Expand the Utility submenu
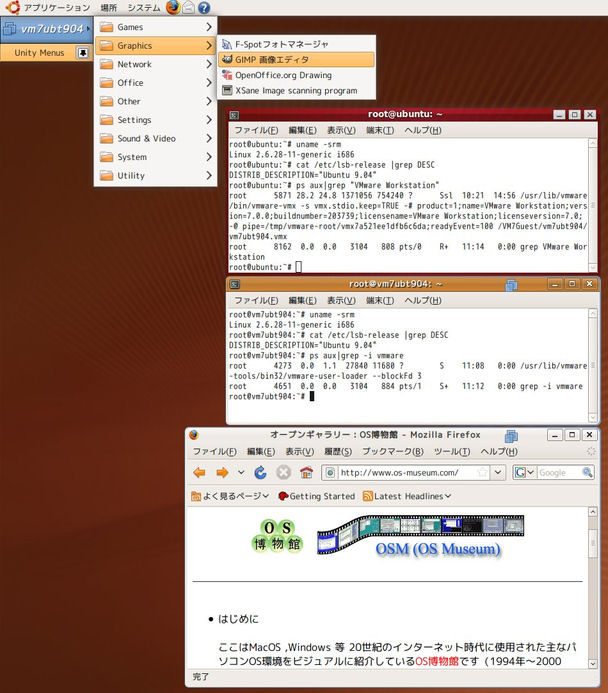Screen dimensions: 608x693 pyautogui.click(x=156, y=175)
